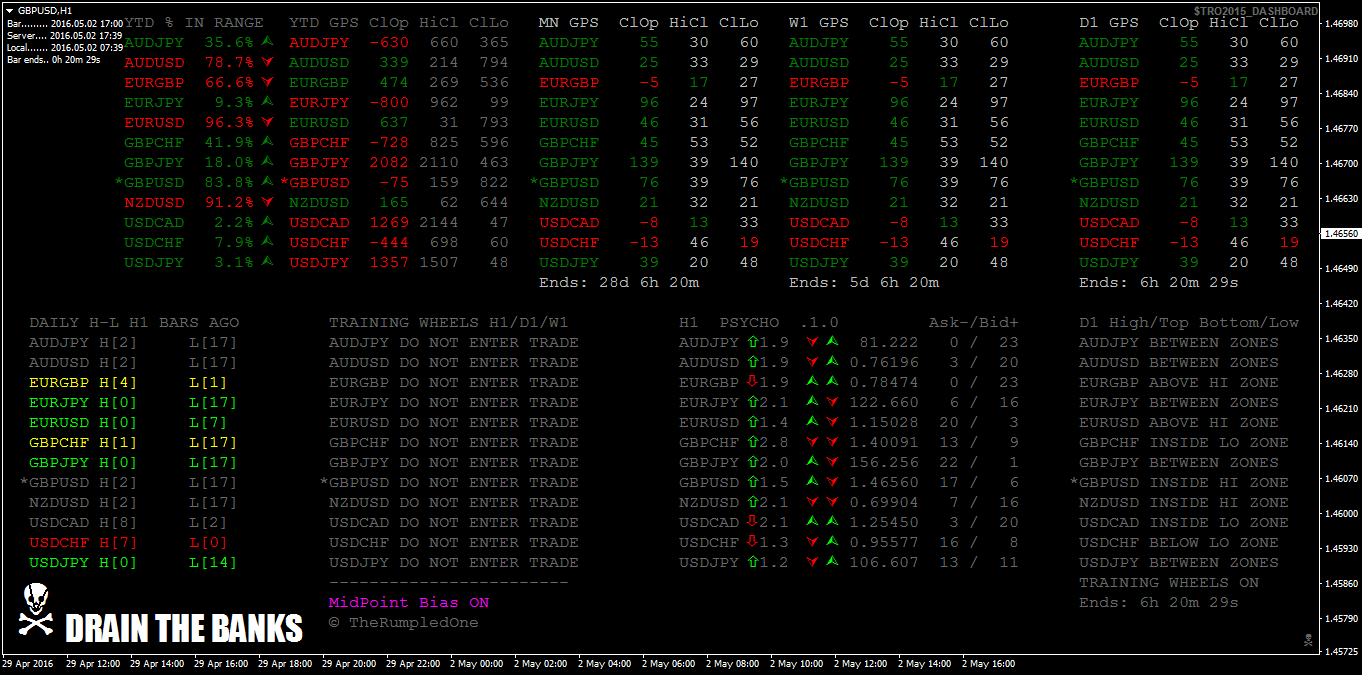Select the USDCHF BELOW LO ZONE row
The image size is (1362, 675).
click(1178, 542)
